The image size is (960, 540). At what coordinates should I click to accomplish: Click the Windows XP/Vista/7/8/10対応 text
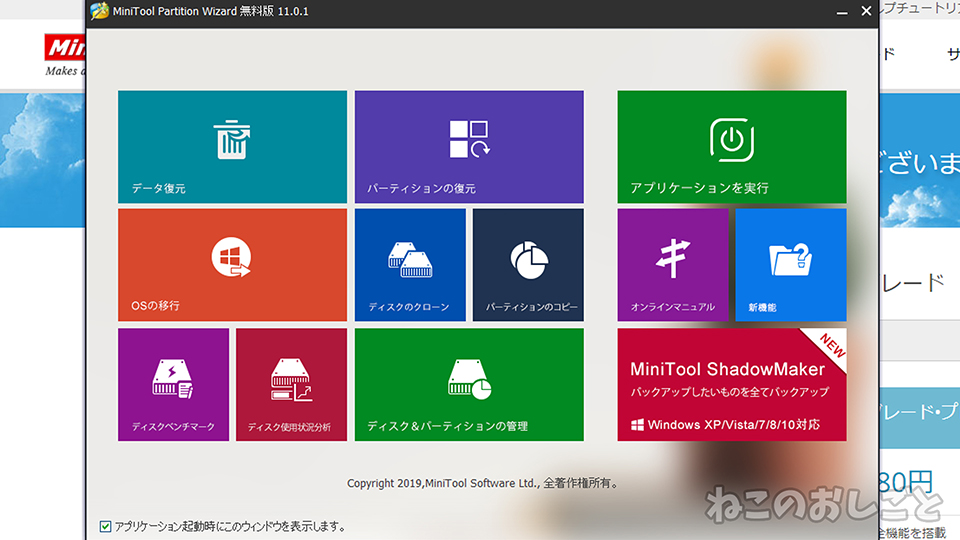pos(733,425)
